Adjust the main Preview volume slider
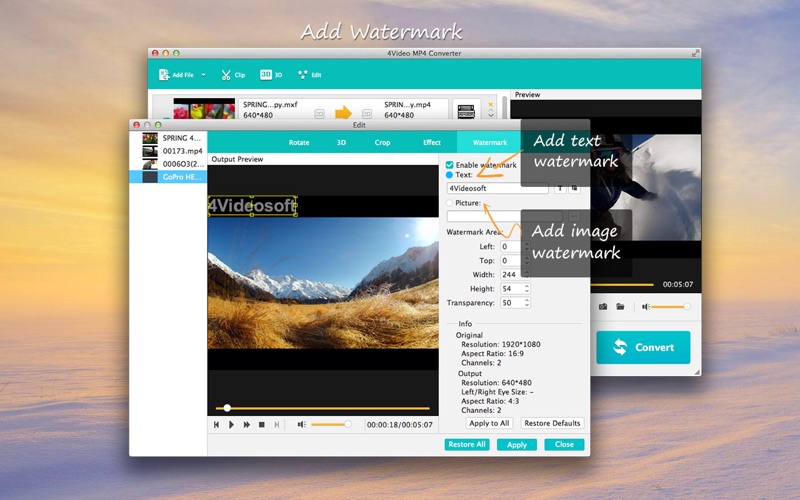Screen dimensions: 800x500 point(670,307)
